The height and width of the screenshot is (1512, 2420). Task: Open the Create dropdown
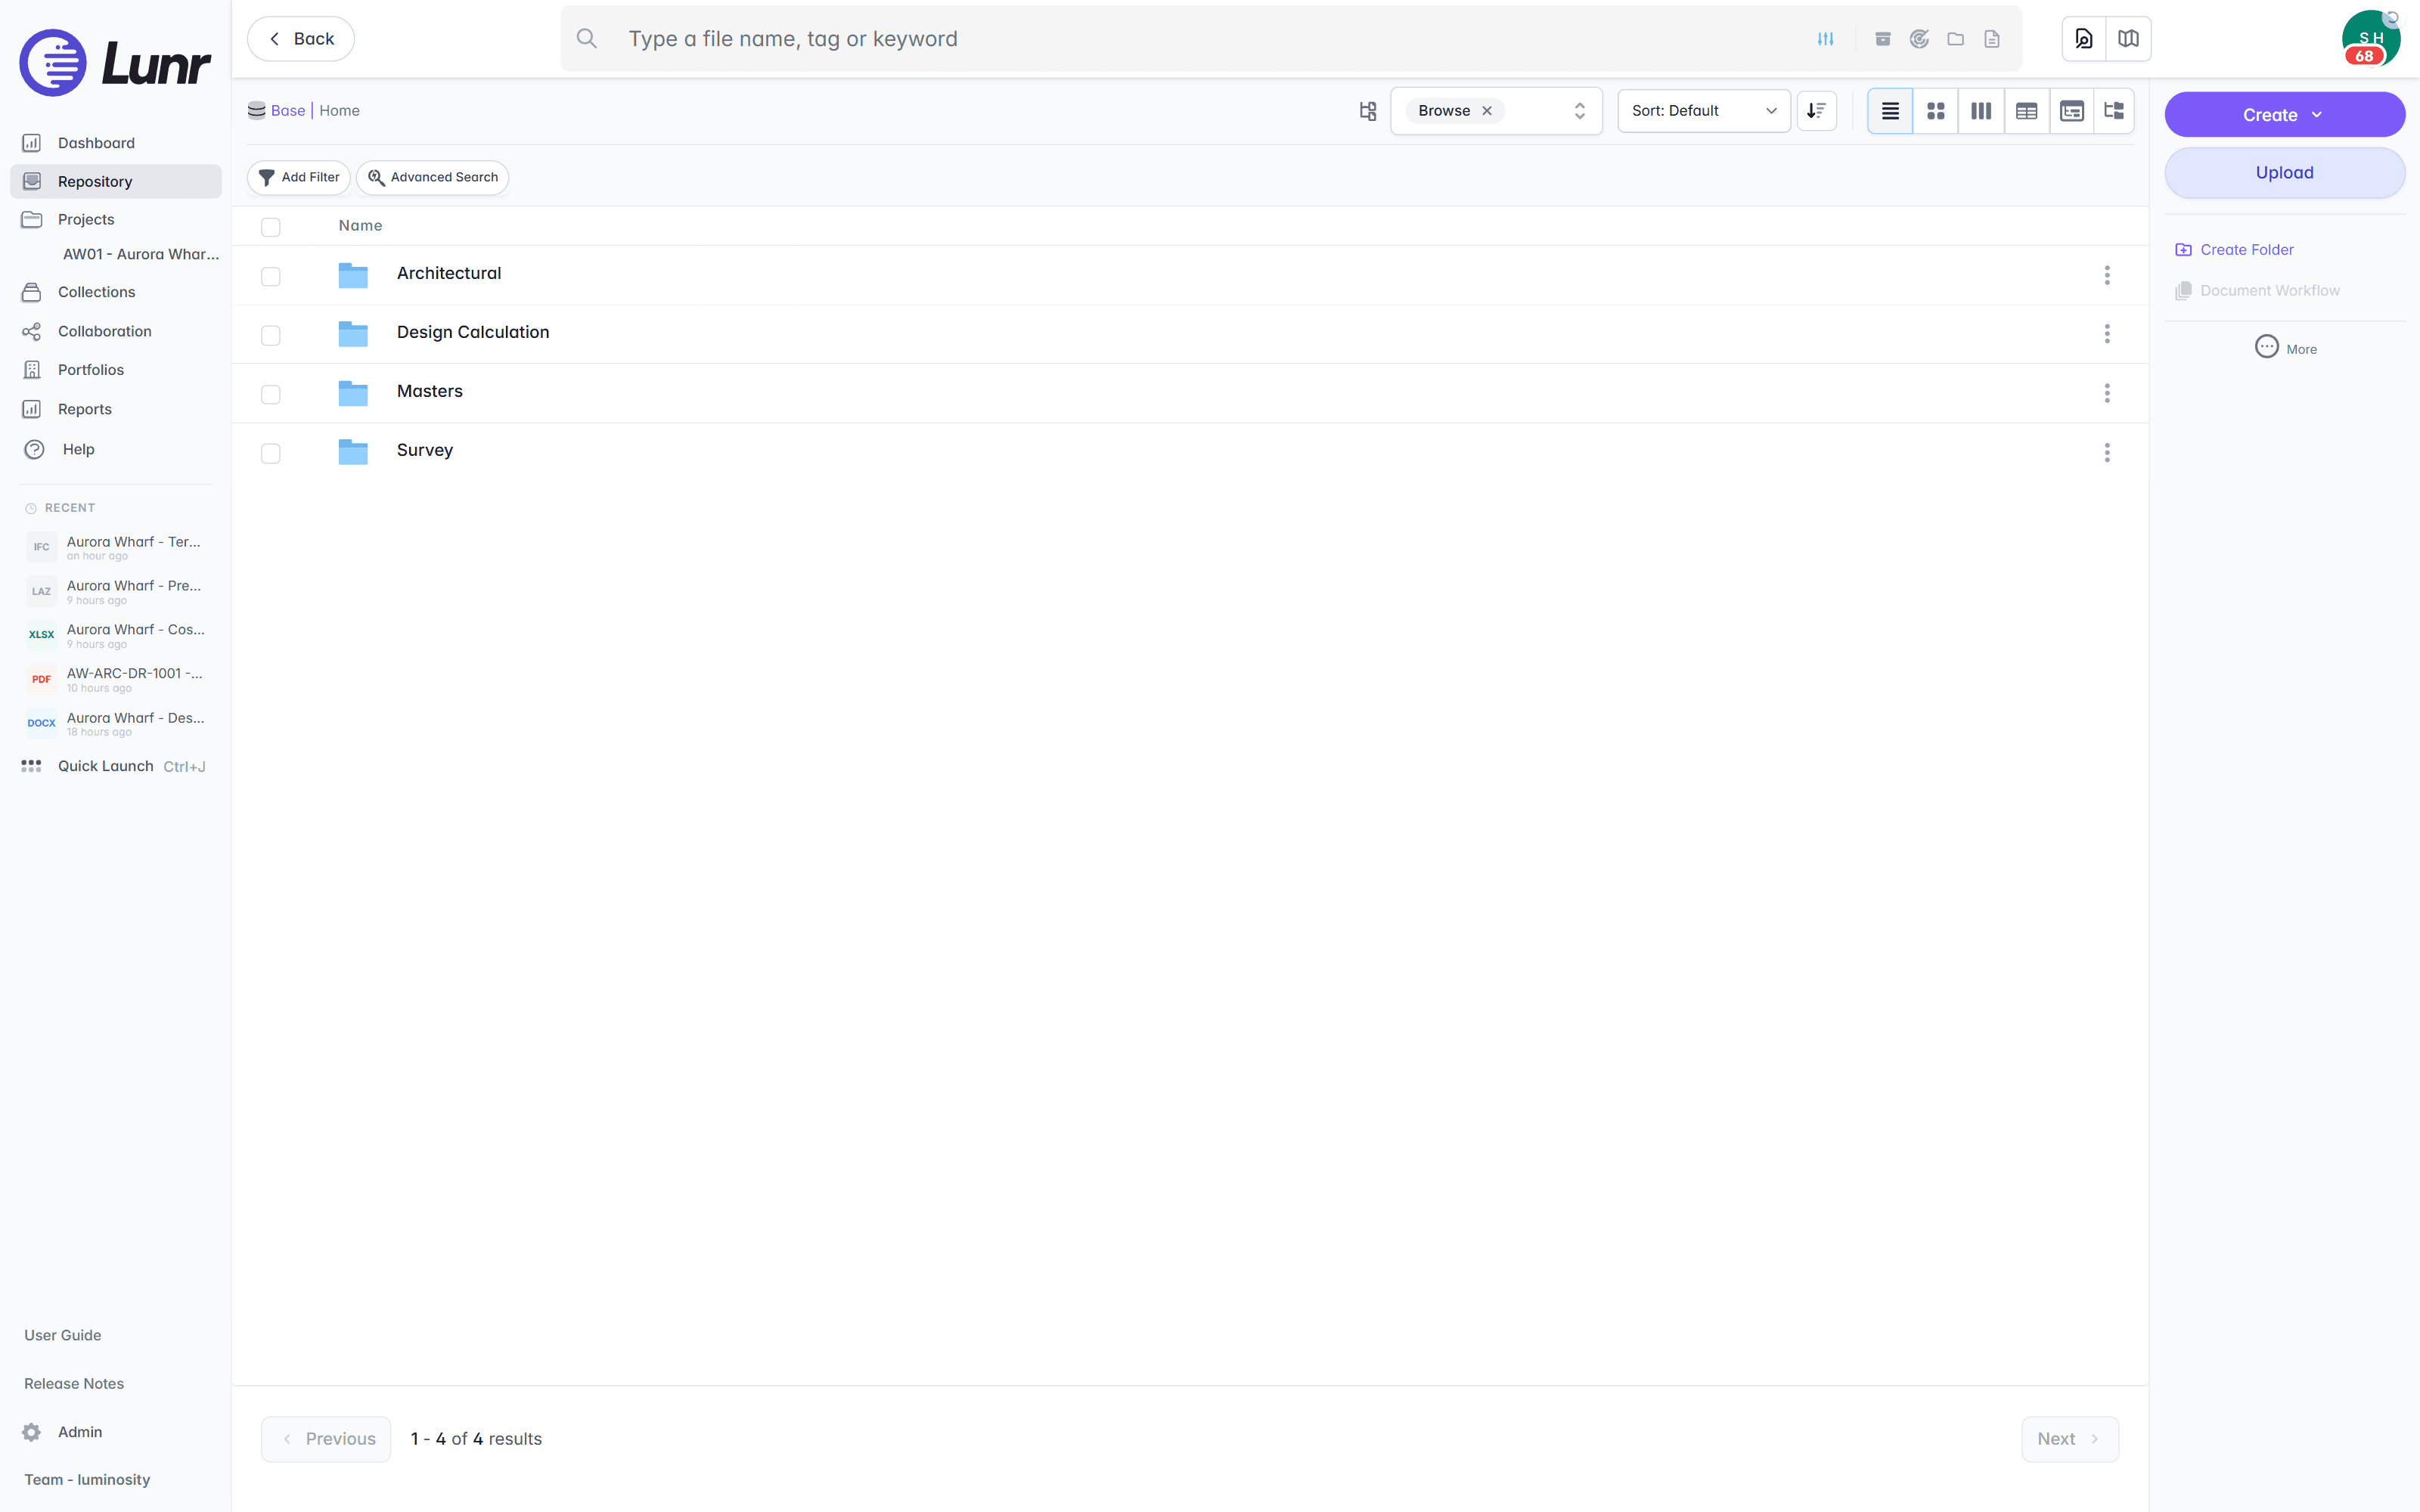[x=2285, y=115]
